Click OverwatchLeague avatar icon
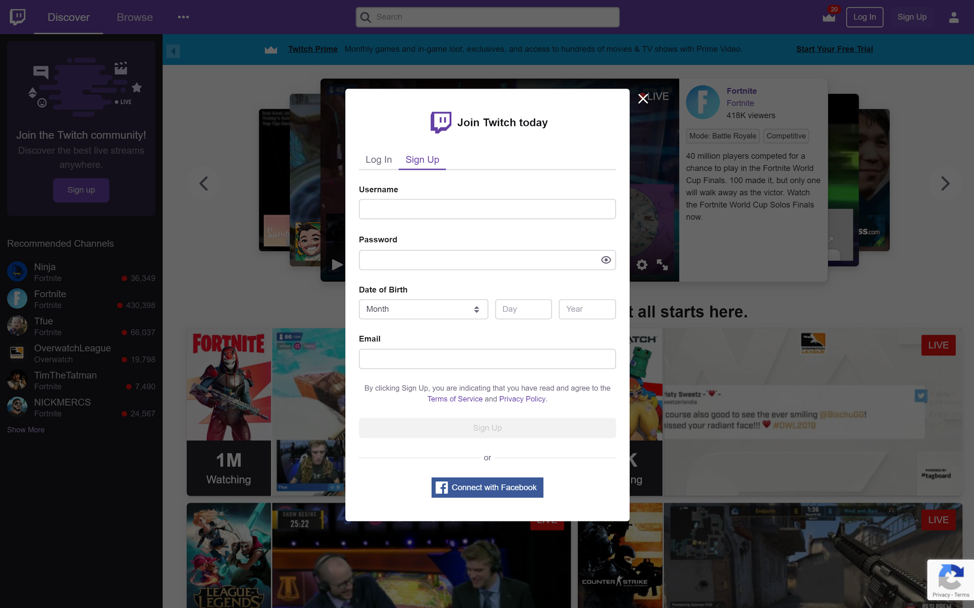This screenshot has width=974, height=608. (x=17, y=353)
